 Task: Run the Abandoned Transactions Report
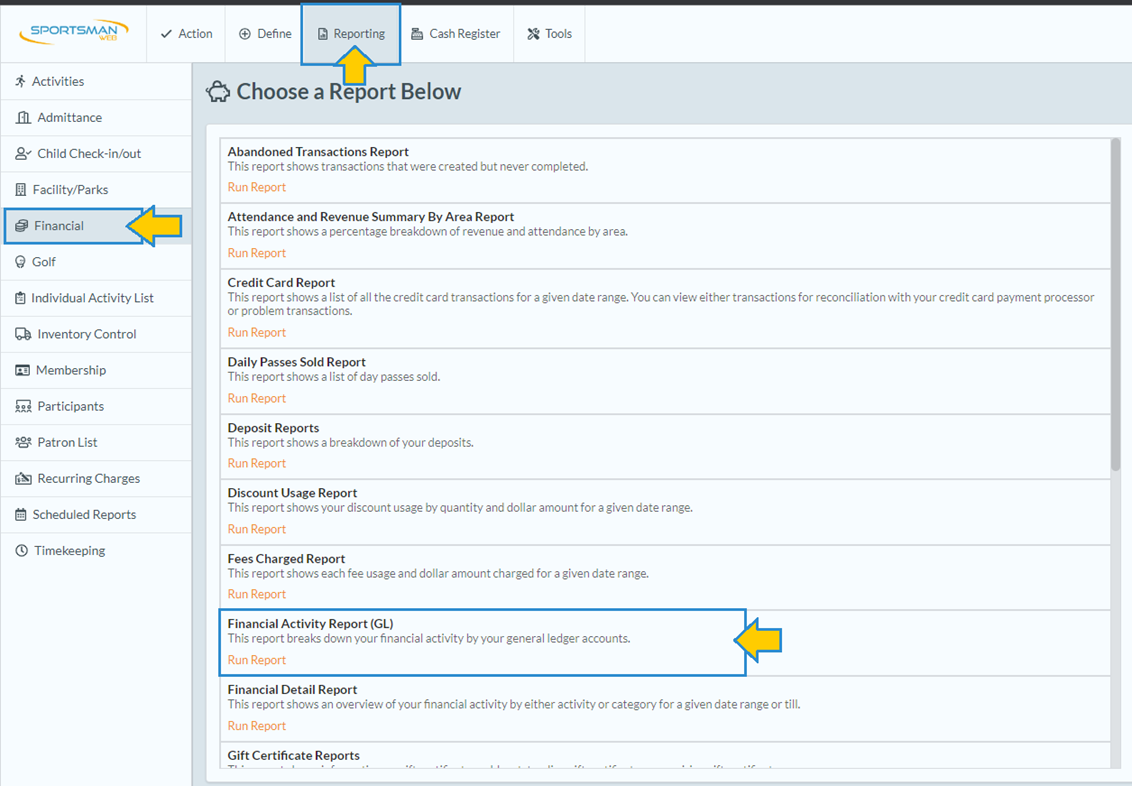pos(256,187)
